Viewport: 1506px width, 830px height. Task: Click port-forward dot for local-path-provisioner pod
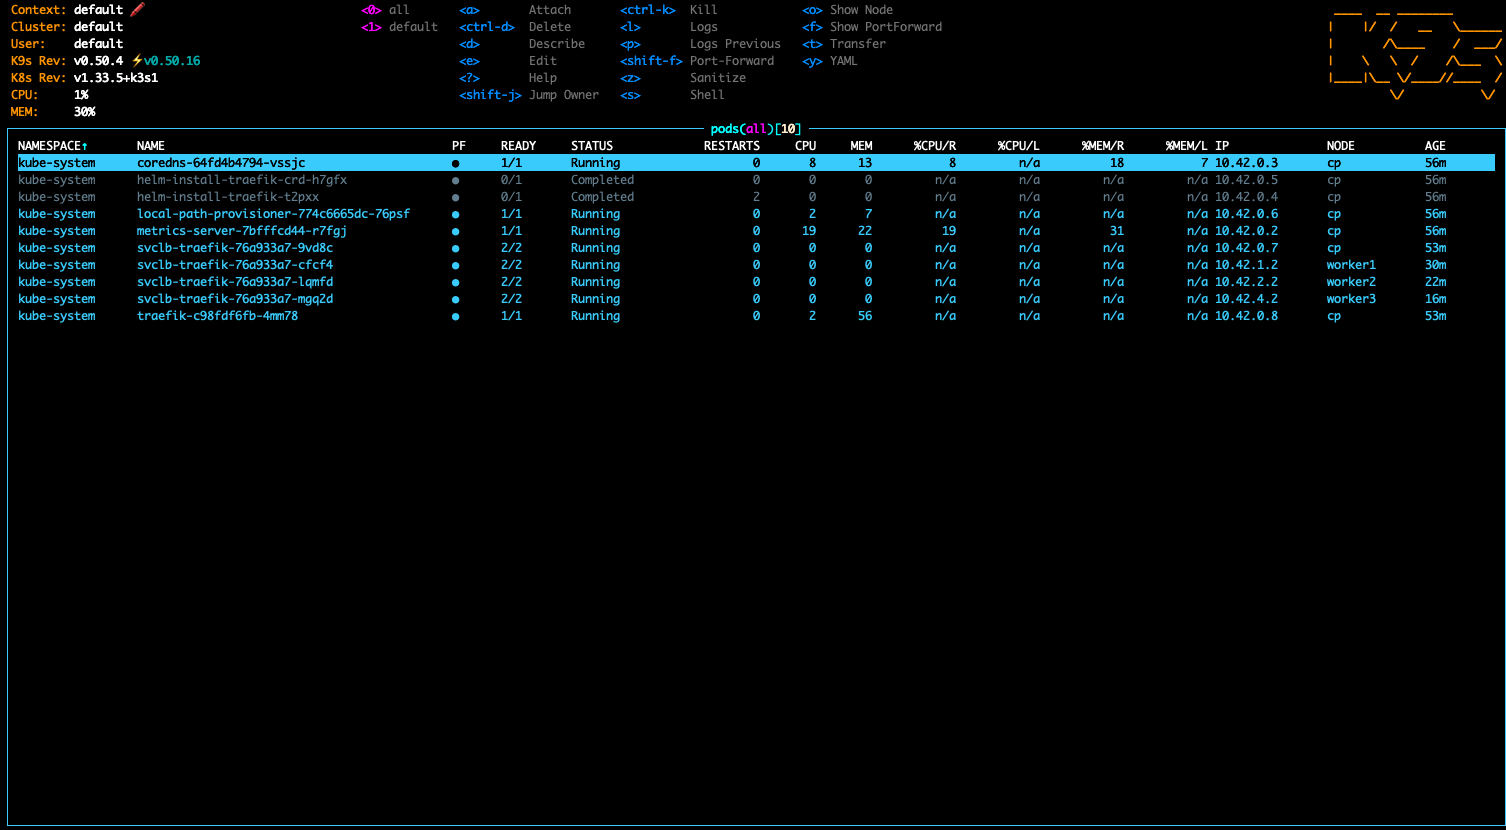[456, 214]
